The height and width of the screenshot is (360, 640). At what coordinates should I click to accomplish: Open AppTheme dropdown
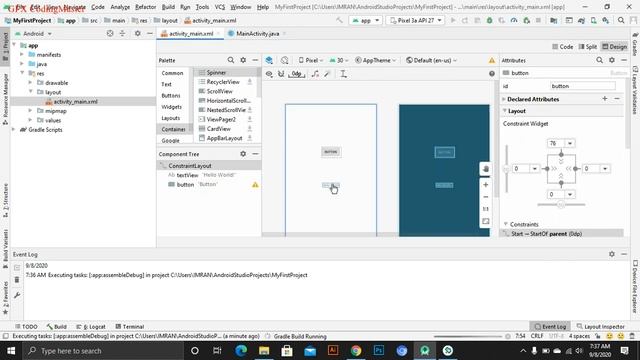(376, 60)
